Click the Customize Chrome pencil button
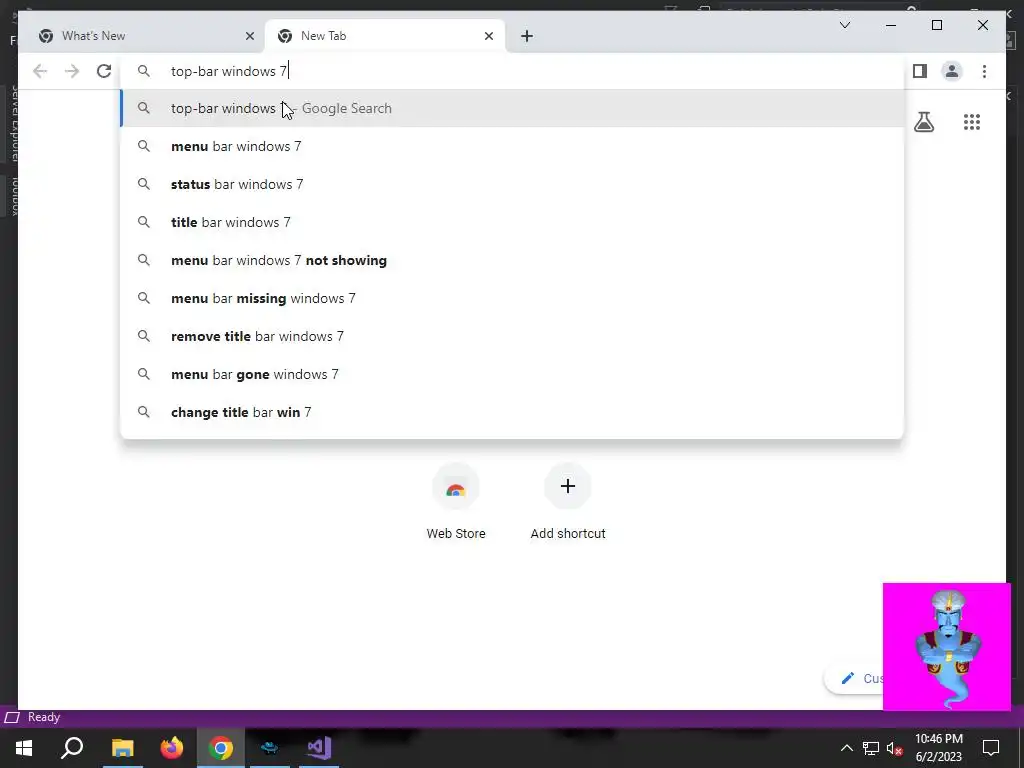Viewport: 1024px width, 768px height. pos(854,679)
